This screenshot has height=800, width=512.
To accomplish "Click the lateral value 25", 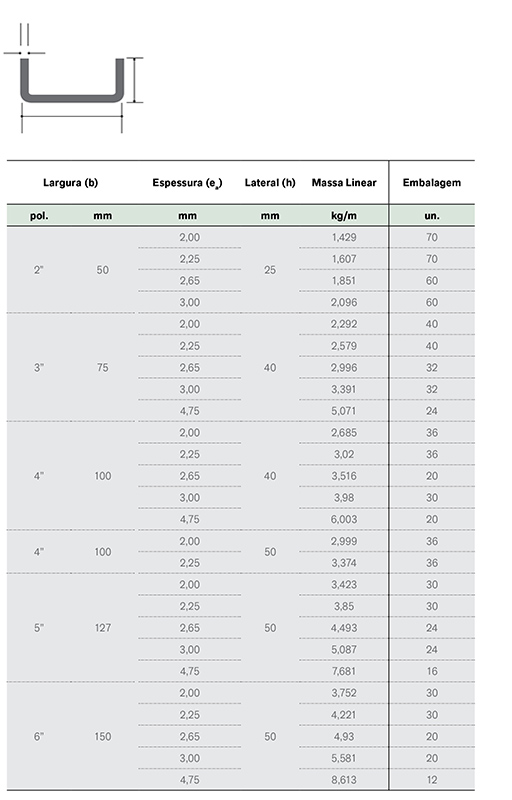I will [x=270, y=270].
